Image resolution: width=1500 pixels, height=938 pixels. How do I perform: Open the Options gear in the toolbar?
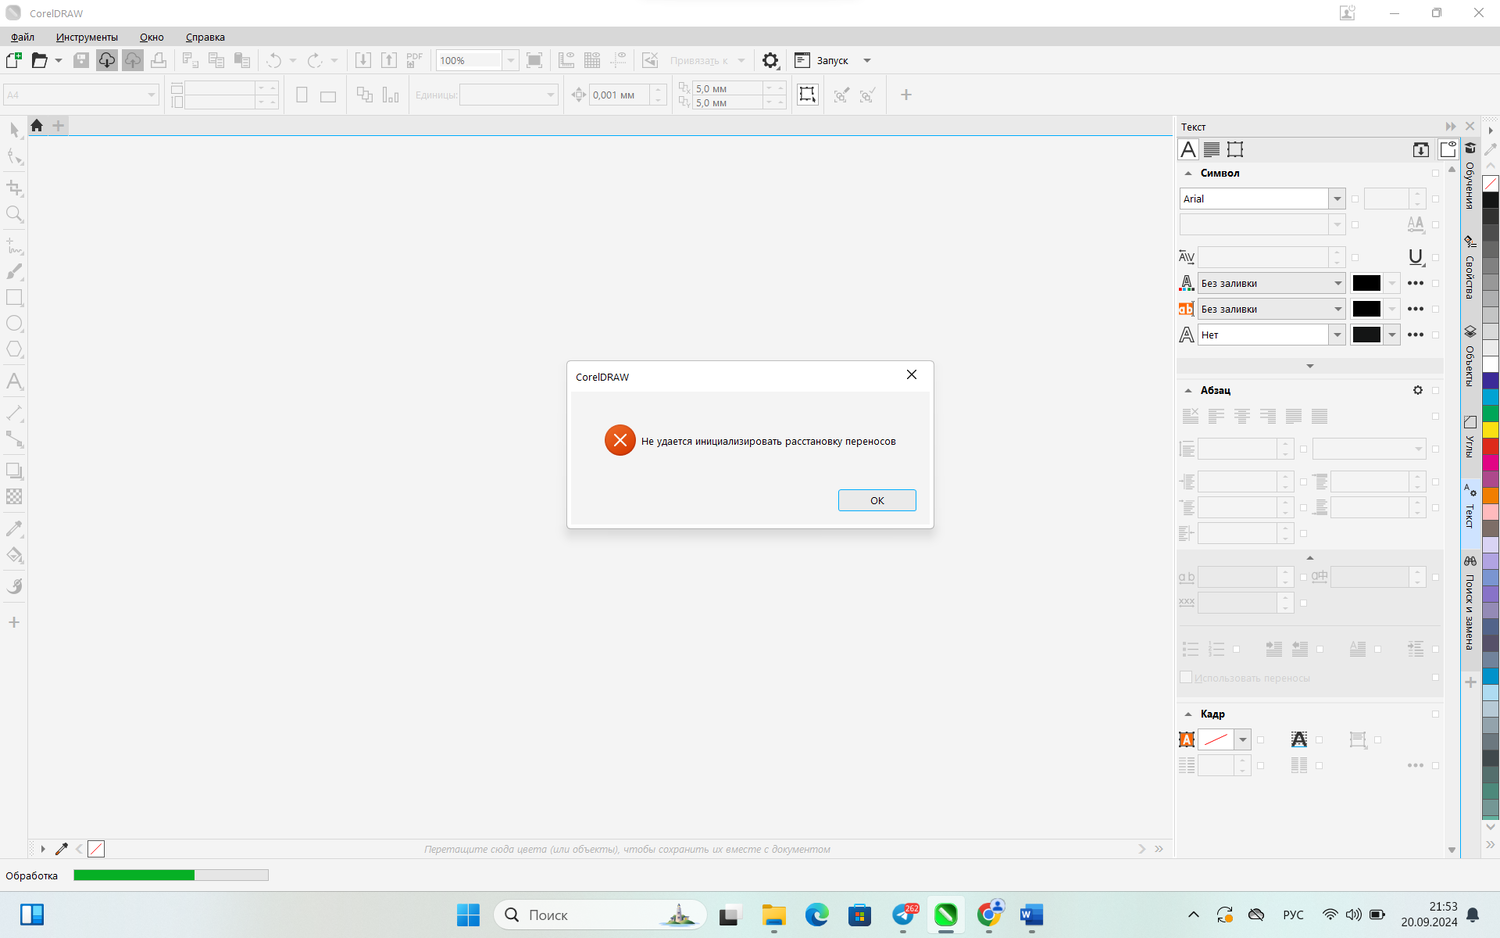tap(770, 60)
